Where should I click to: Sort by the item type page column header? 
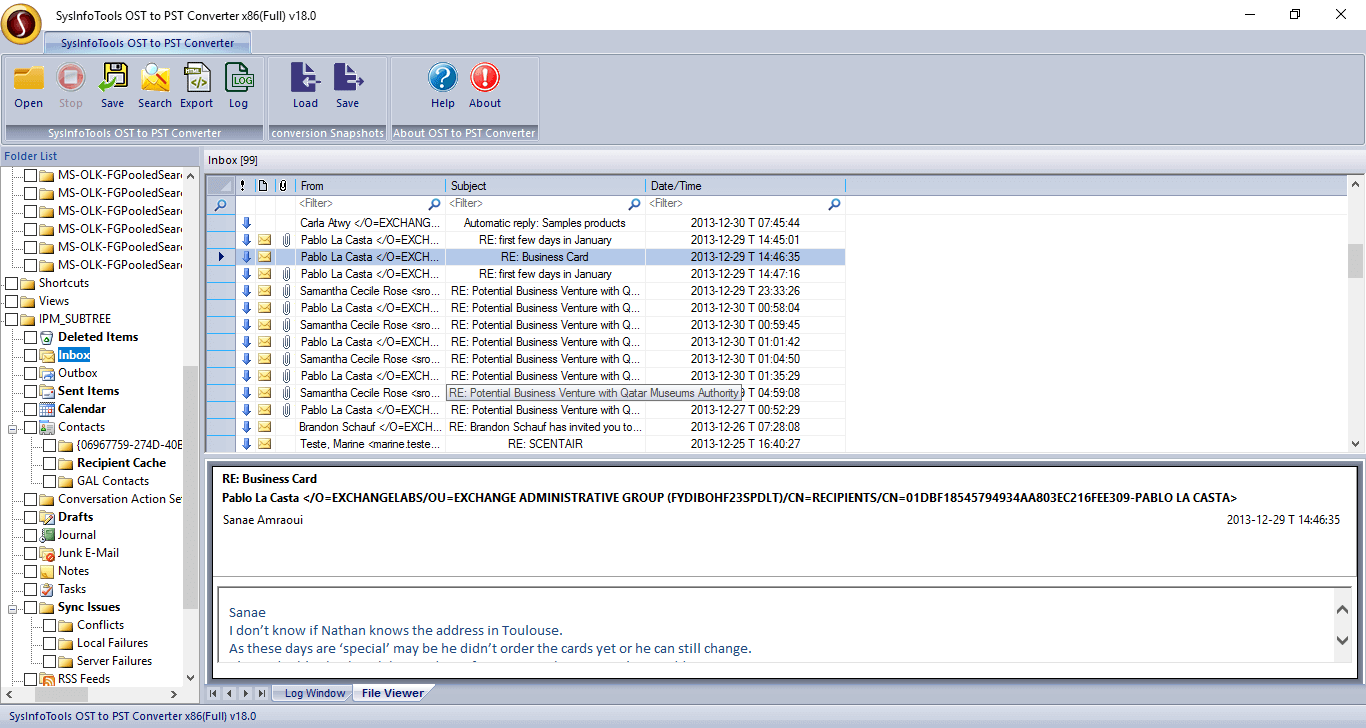coord(264,186)
